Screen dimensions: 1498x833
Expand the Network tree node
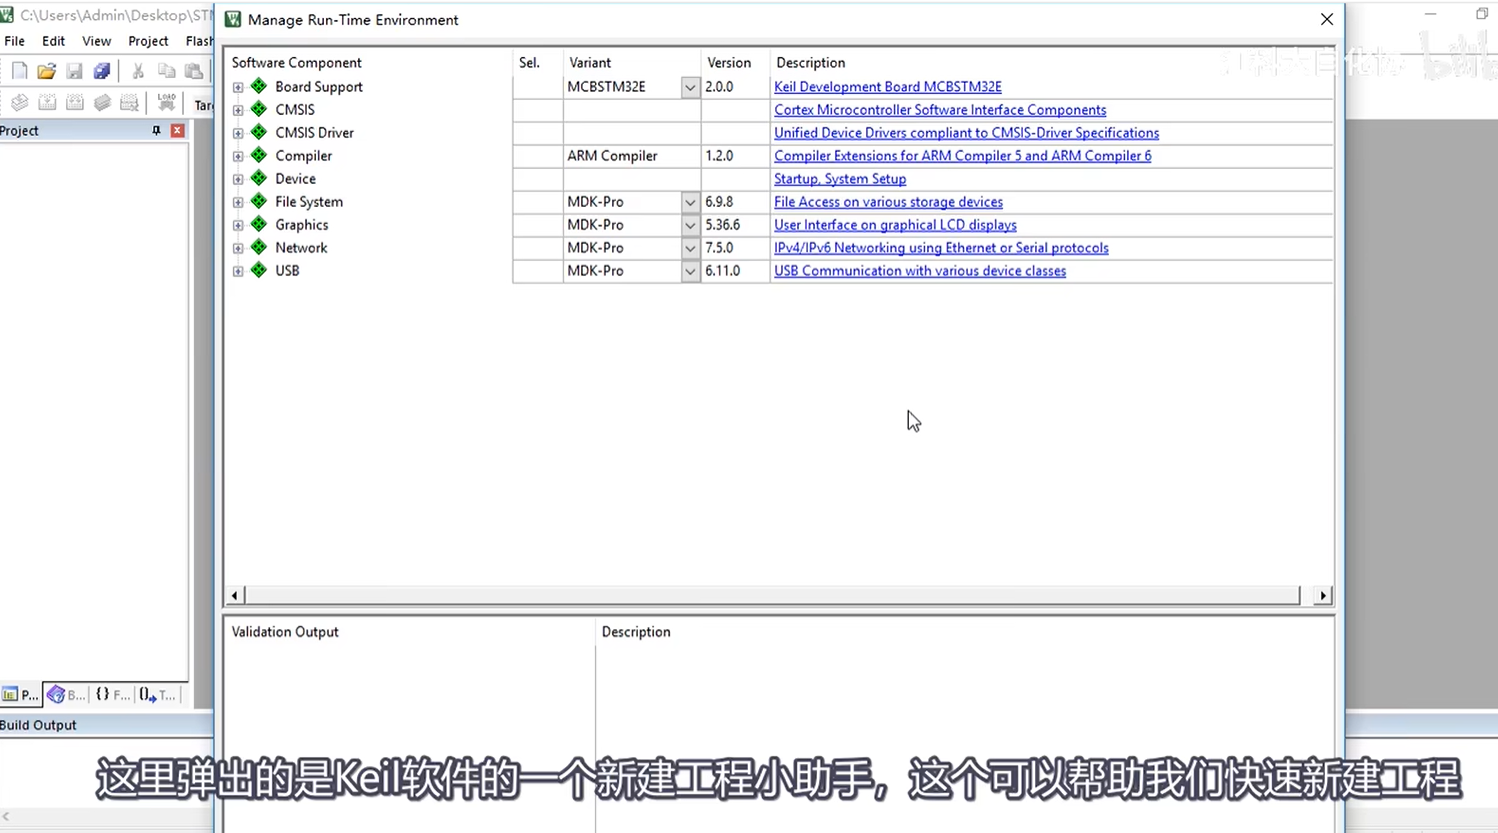238,248
